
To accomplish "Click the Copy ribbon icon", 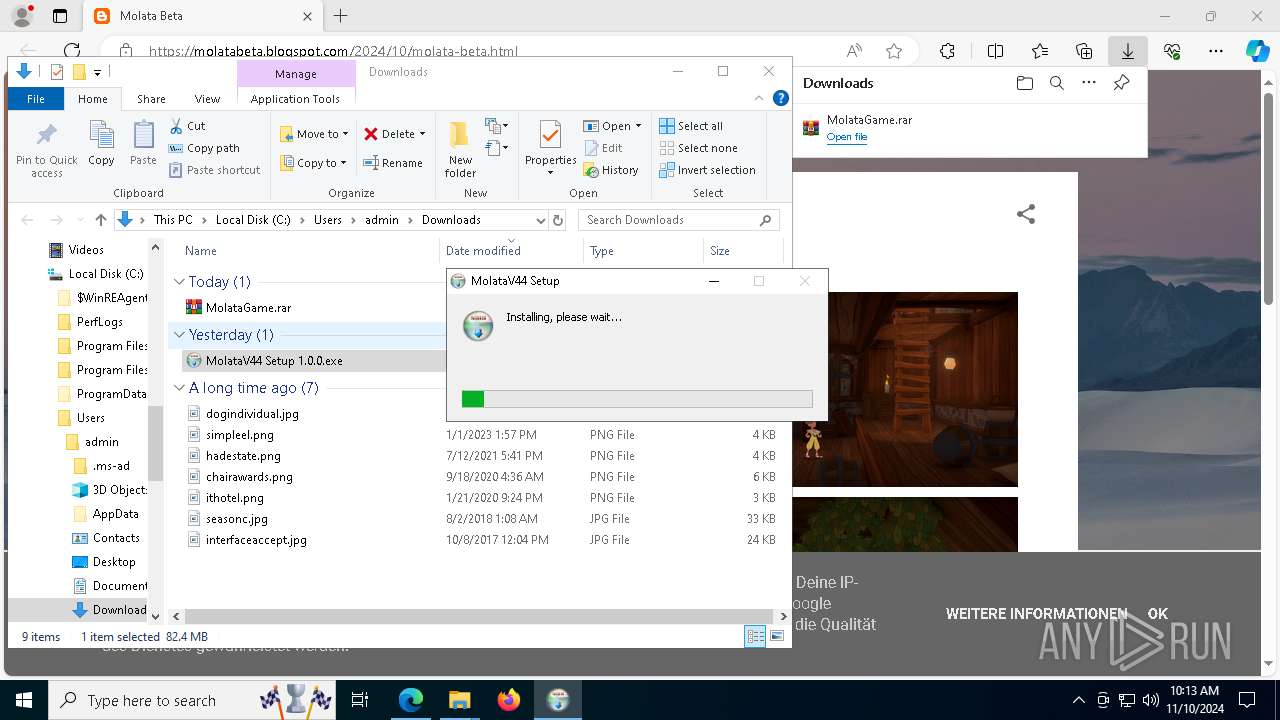I will click(x=101, y=143).
